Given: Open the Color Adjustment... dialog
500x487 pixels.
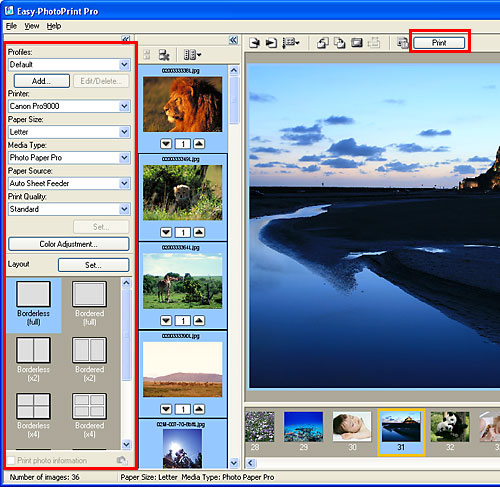Looking at the screenshot, I should (x=69, y=244).
